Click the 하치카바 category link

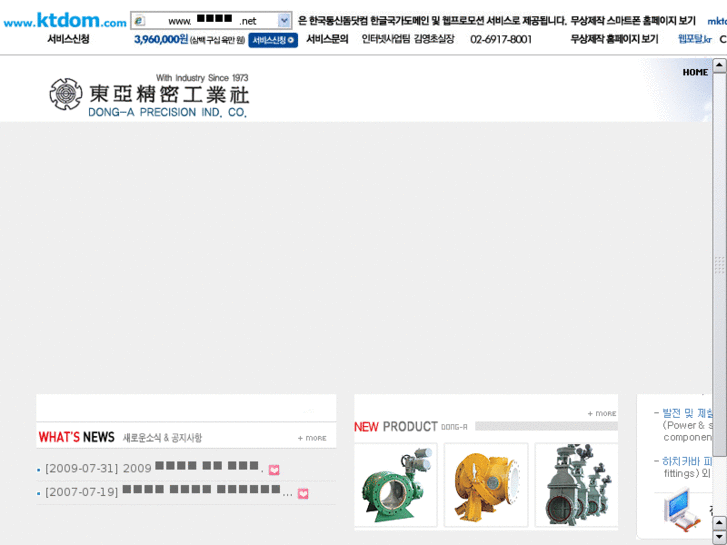coord(687,462)
